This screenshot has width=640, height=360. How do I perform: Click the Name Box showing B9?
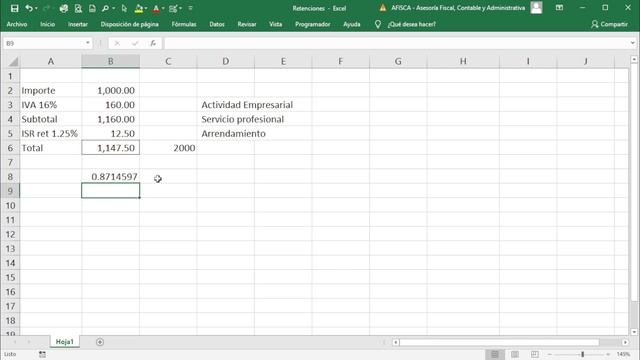(43, 43)
